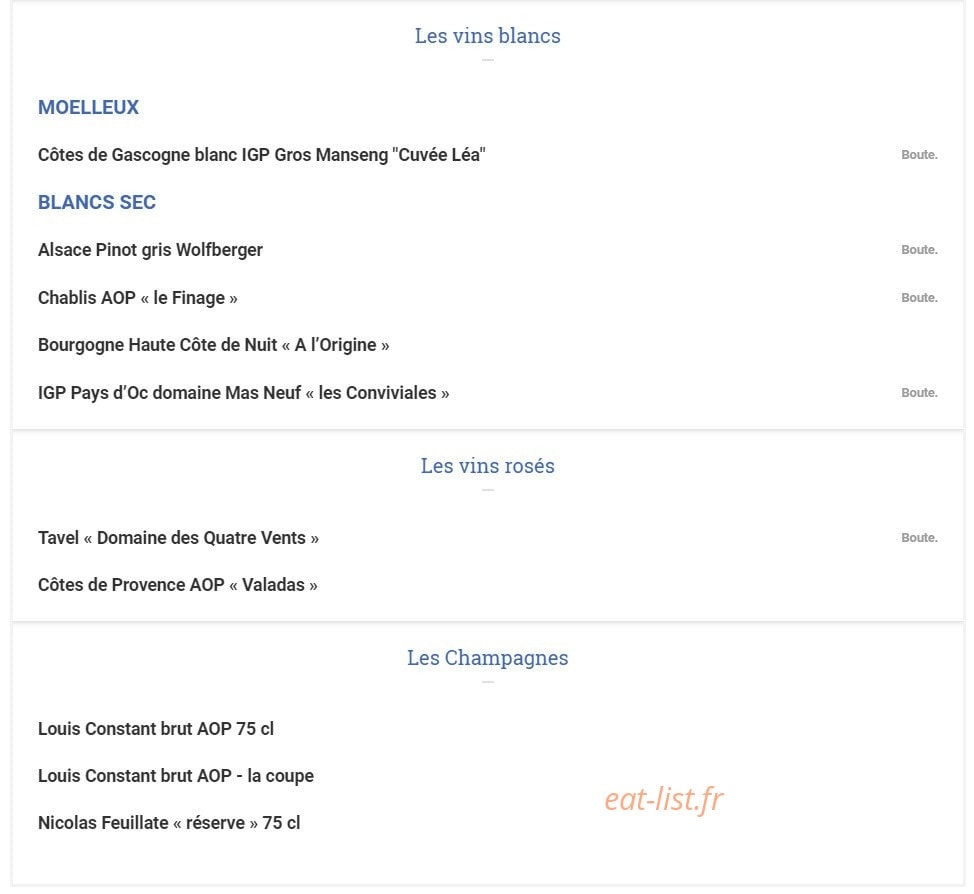Select the MOELLEUX category label
This screenshot has height=894, width=974.
(x=88, y=107)
